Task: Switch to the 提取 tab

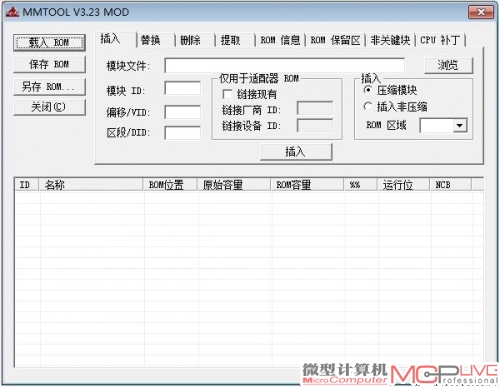Action: (x=235, y=41)
